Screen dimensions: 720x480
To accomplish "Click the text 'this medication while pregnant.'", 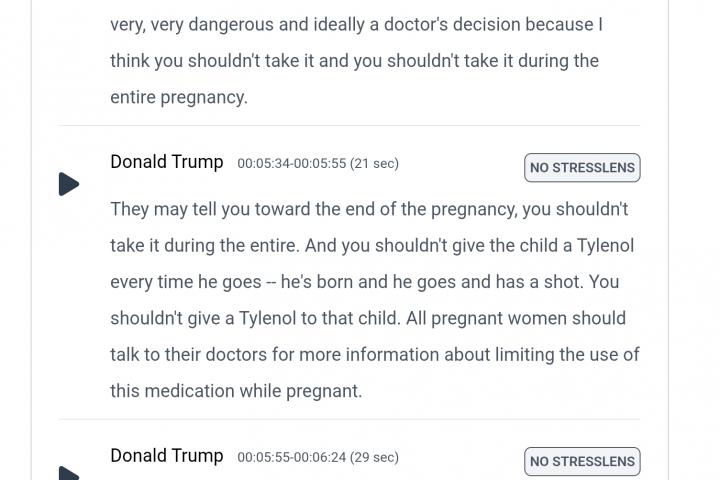I will [236, 391].
